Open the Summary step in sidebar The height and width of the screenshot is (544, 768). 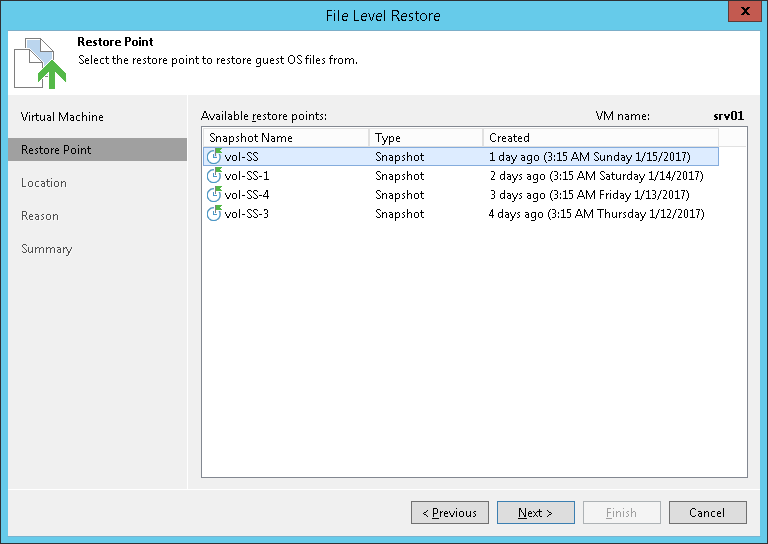coord(47,249)
